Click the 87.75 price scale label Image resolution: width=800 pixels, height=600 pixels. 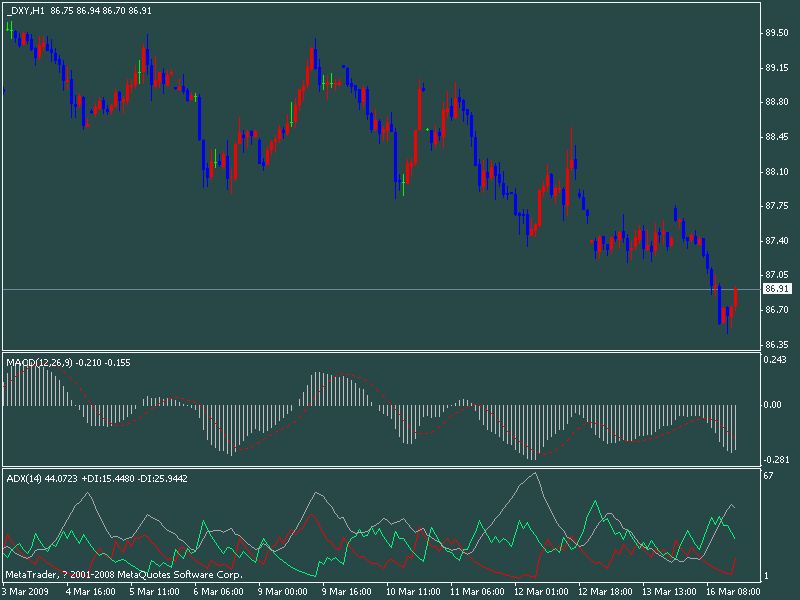(777, 206)
